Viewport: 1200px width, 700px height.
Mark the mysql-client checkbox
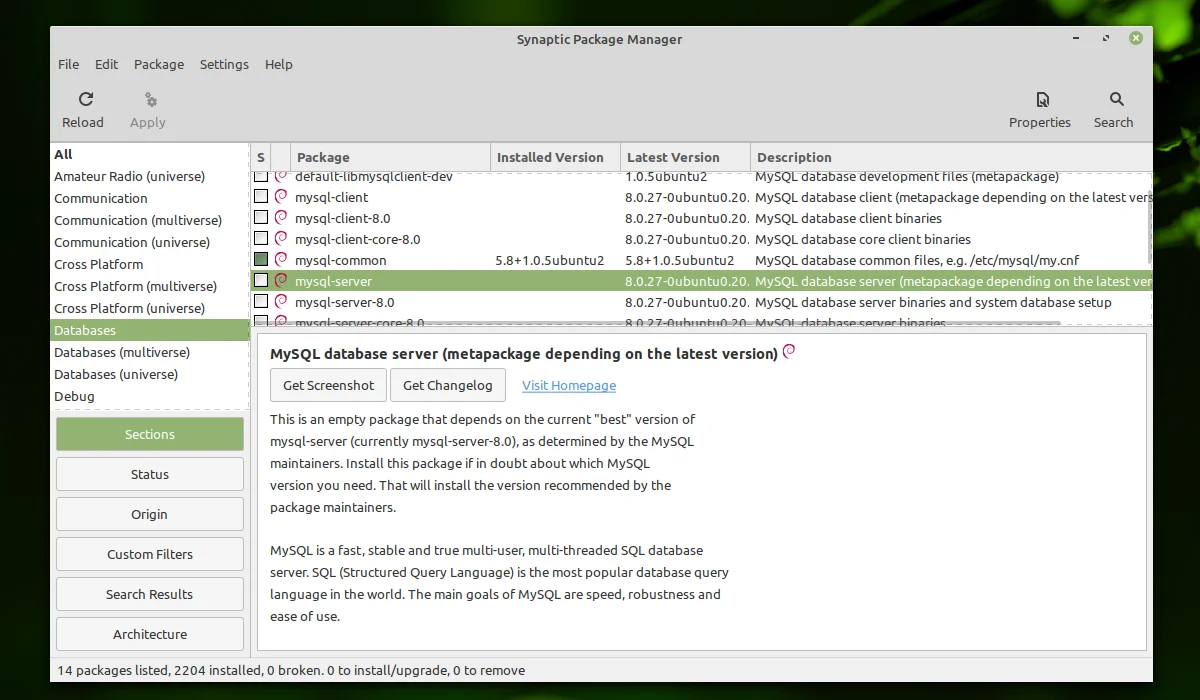[x=261, y=197]
